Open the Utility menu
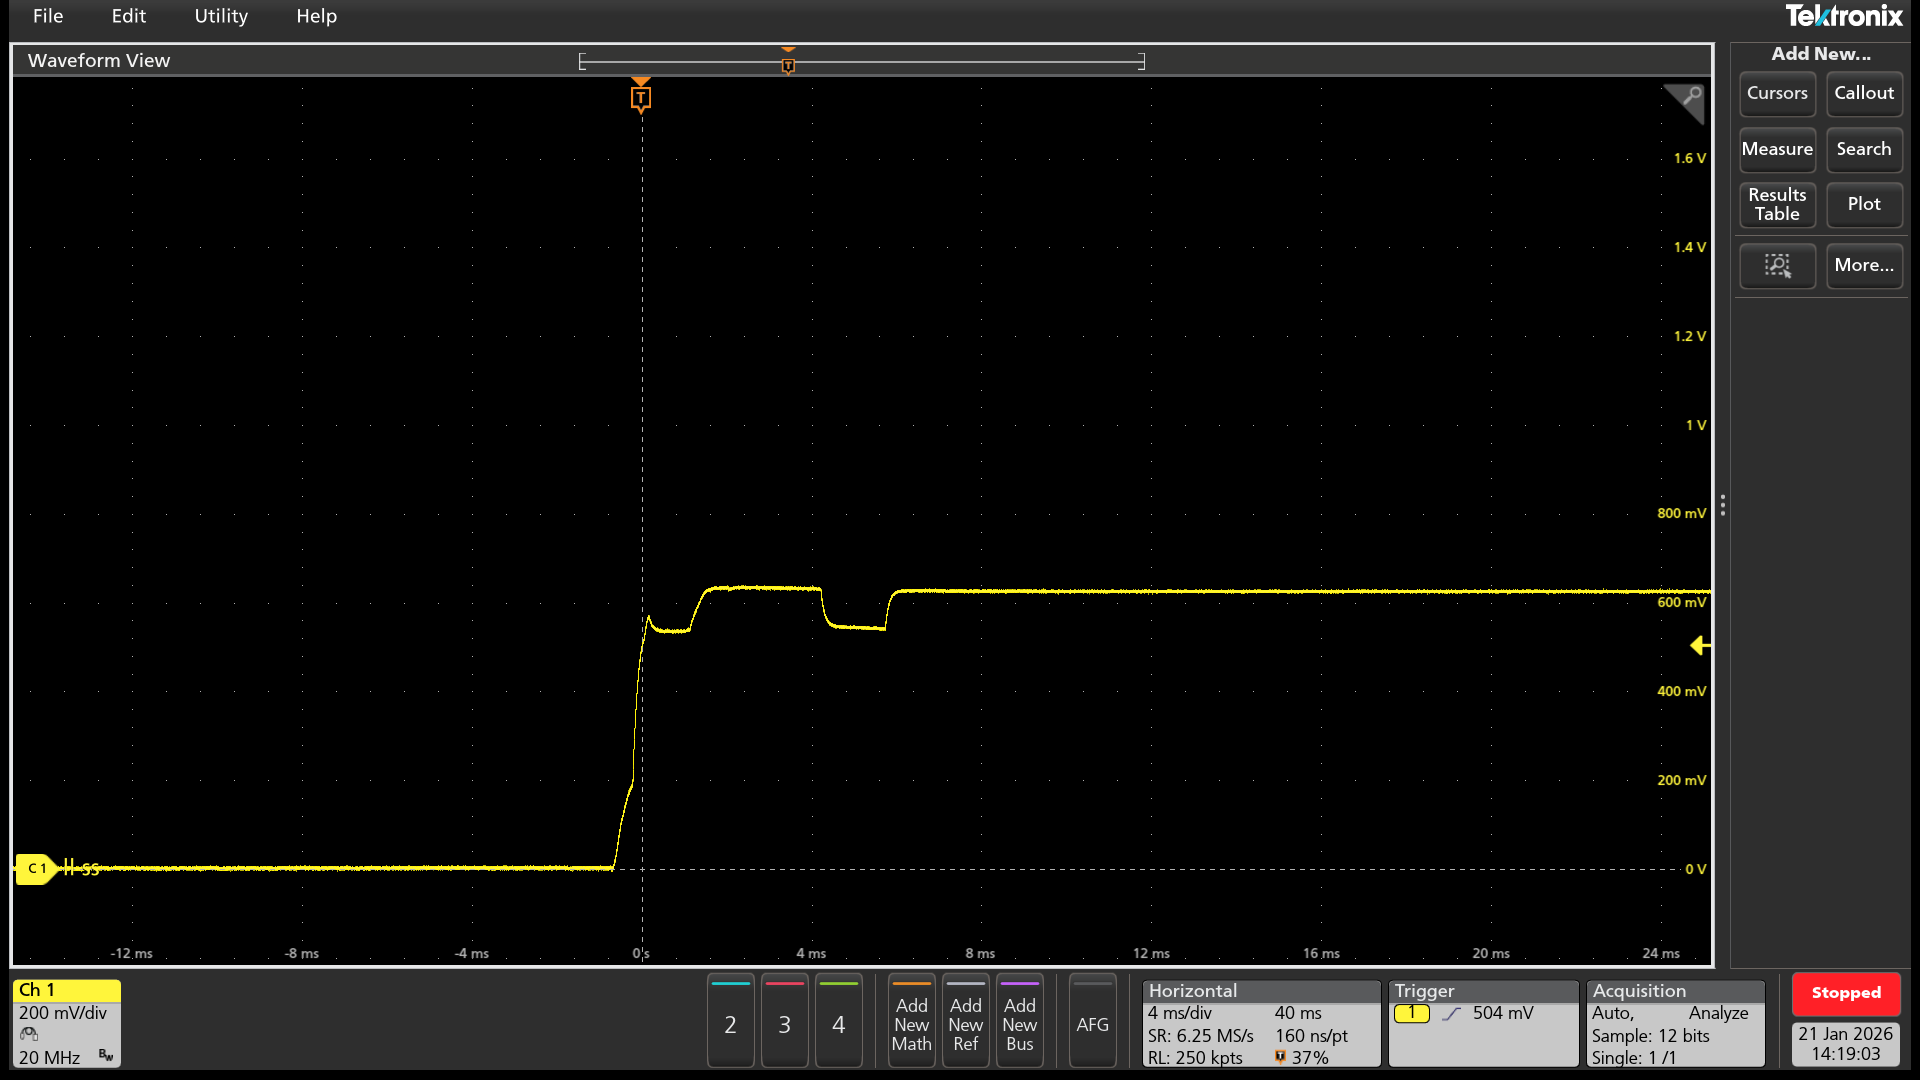 [x=221, y=16]
